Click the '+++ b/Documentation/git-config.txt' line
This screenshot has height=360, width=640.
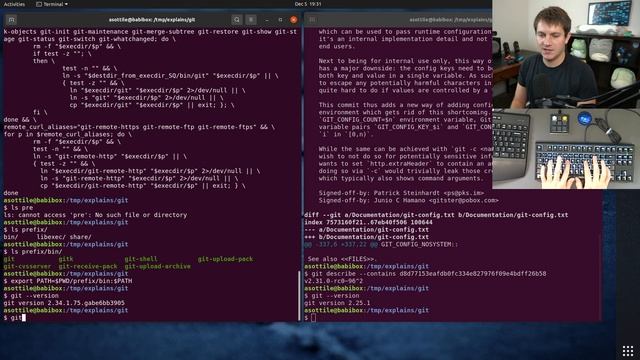tap(367, 237)
